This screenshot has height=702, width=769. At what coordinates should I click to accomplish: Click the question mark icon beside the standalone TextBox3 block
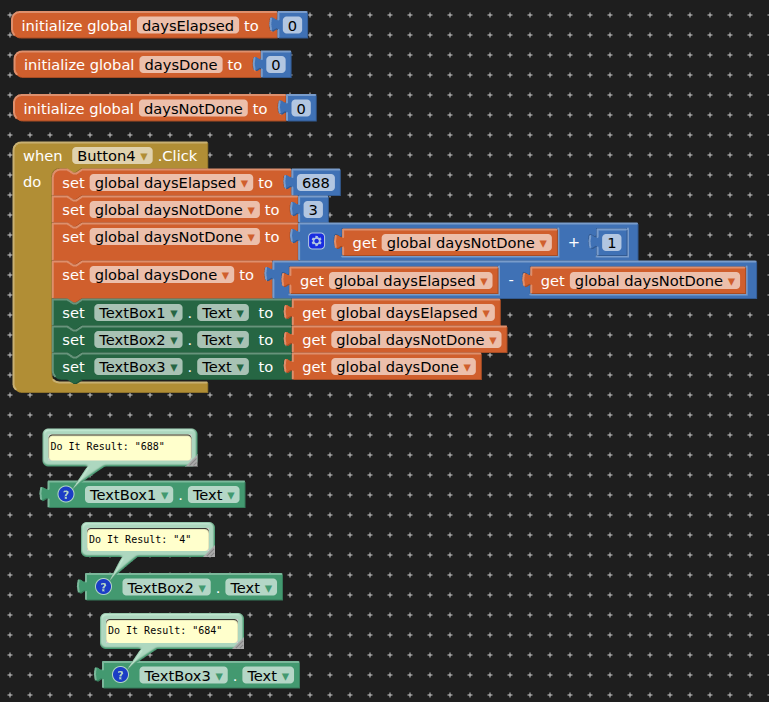click(121, 675)
